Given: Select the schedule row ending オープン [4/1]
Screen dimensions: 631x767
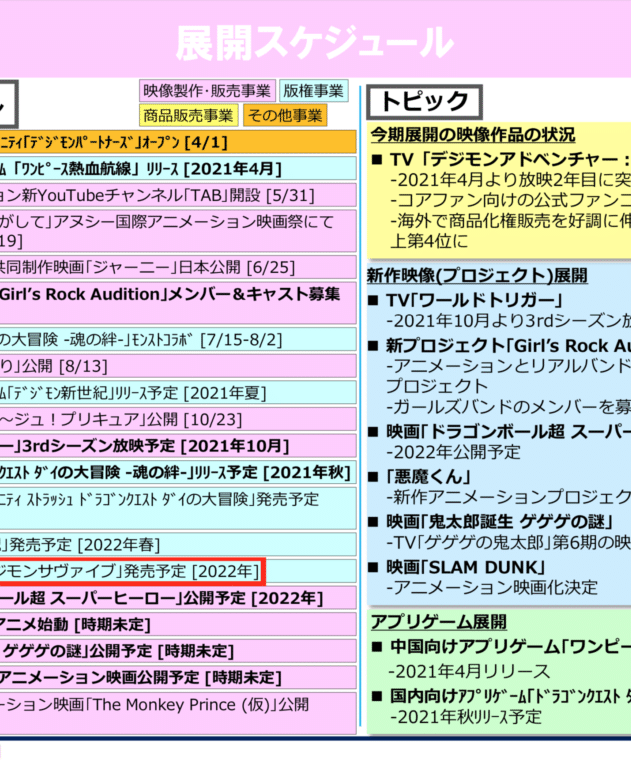Looking at the screenshot, I should (178, 142).
